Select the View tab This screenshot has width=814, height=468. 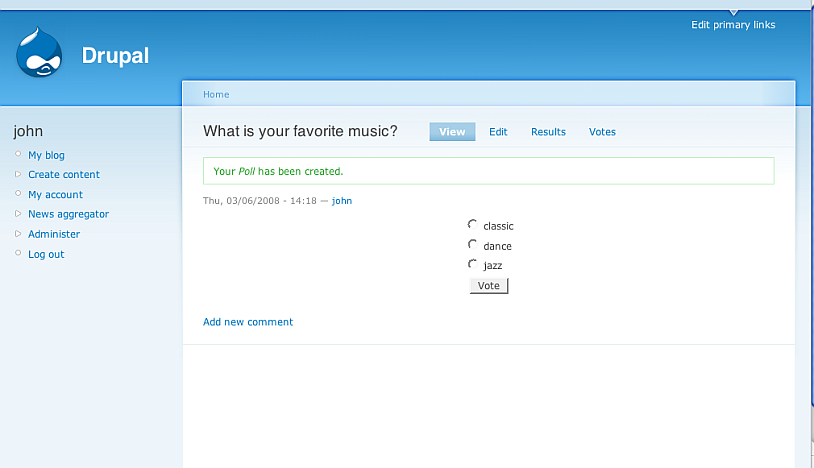pos(452,132)
